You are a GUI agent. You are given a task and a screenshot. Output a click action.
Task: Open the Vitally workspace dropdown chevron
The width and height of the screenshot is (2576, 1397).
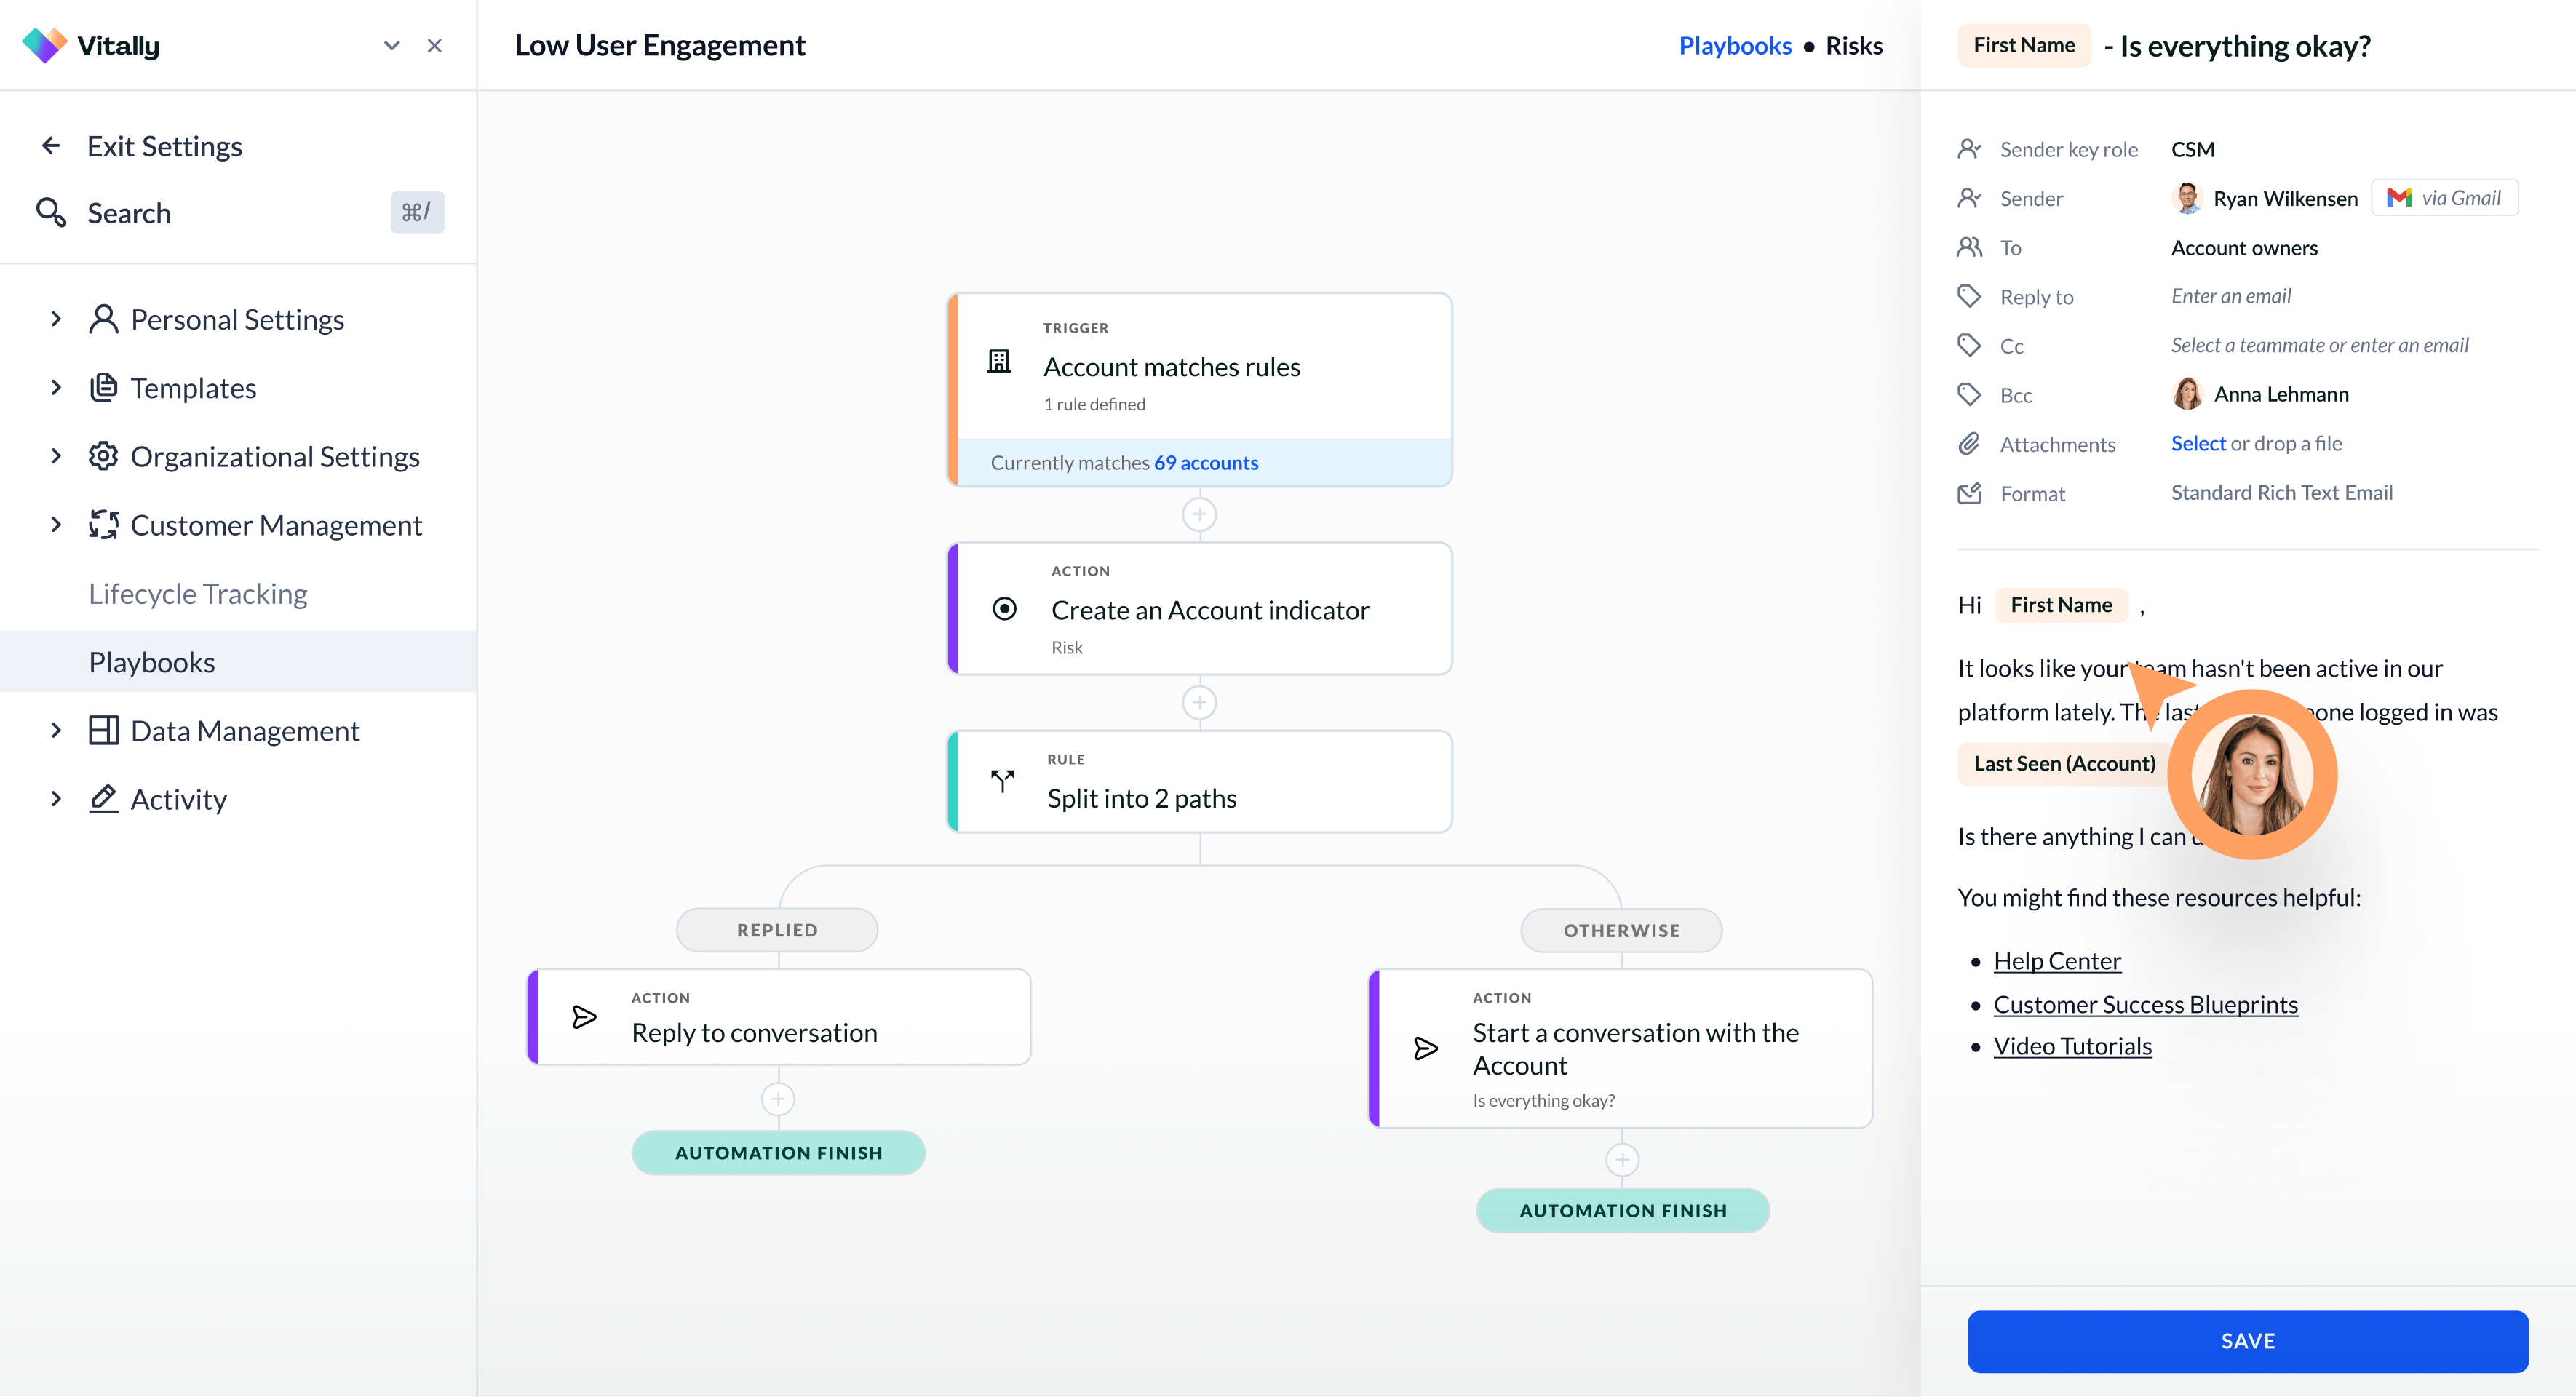pyautogui.click(x=392, y=46)
